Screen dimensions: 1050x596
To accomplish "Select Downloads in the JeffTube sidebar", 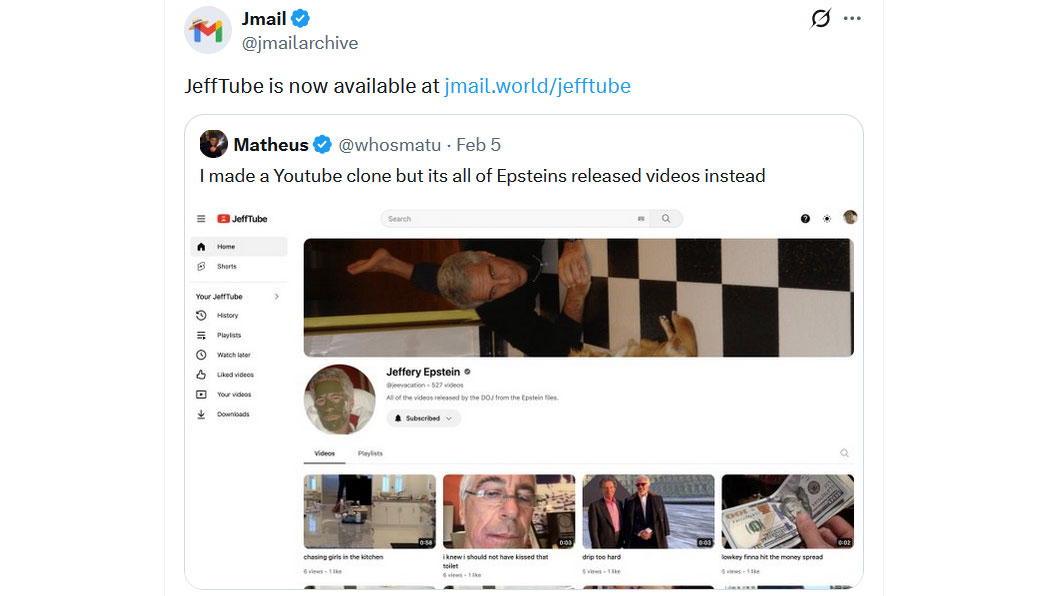I will point(233,414).
